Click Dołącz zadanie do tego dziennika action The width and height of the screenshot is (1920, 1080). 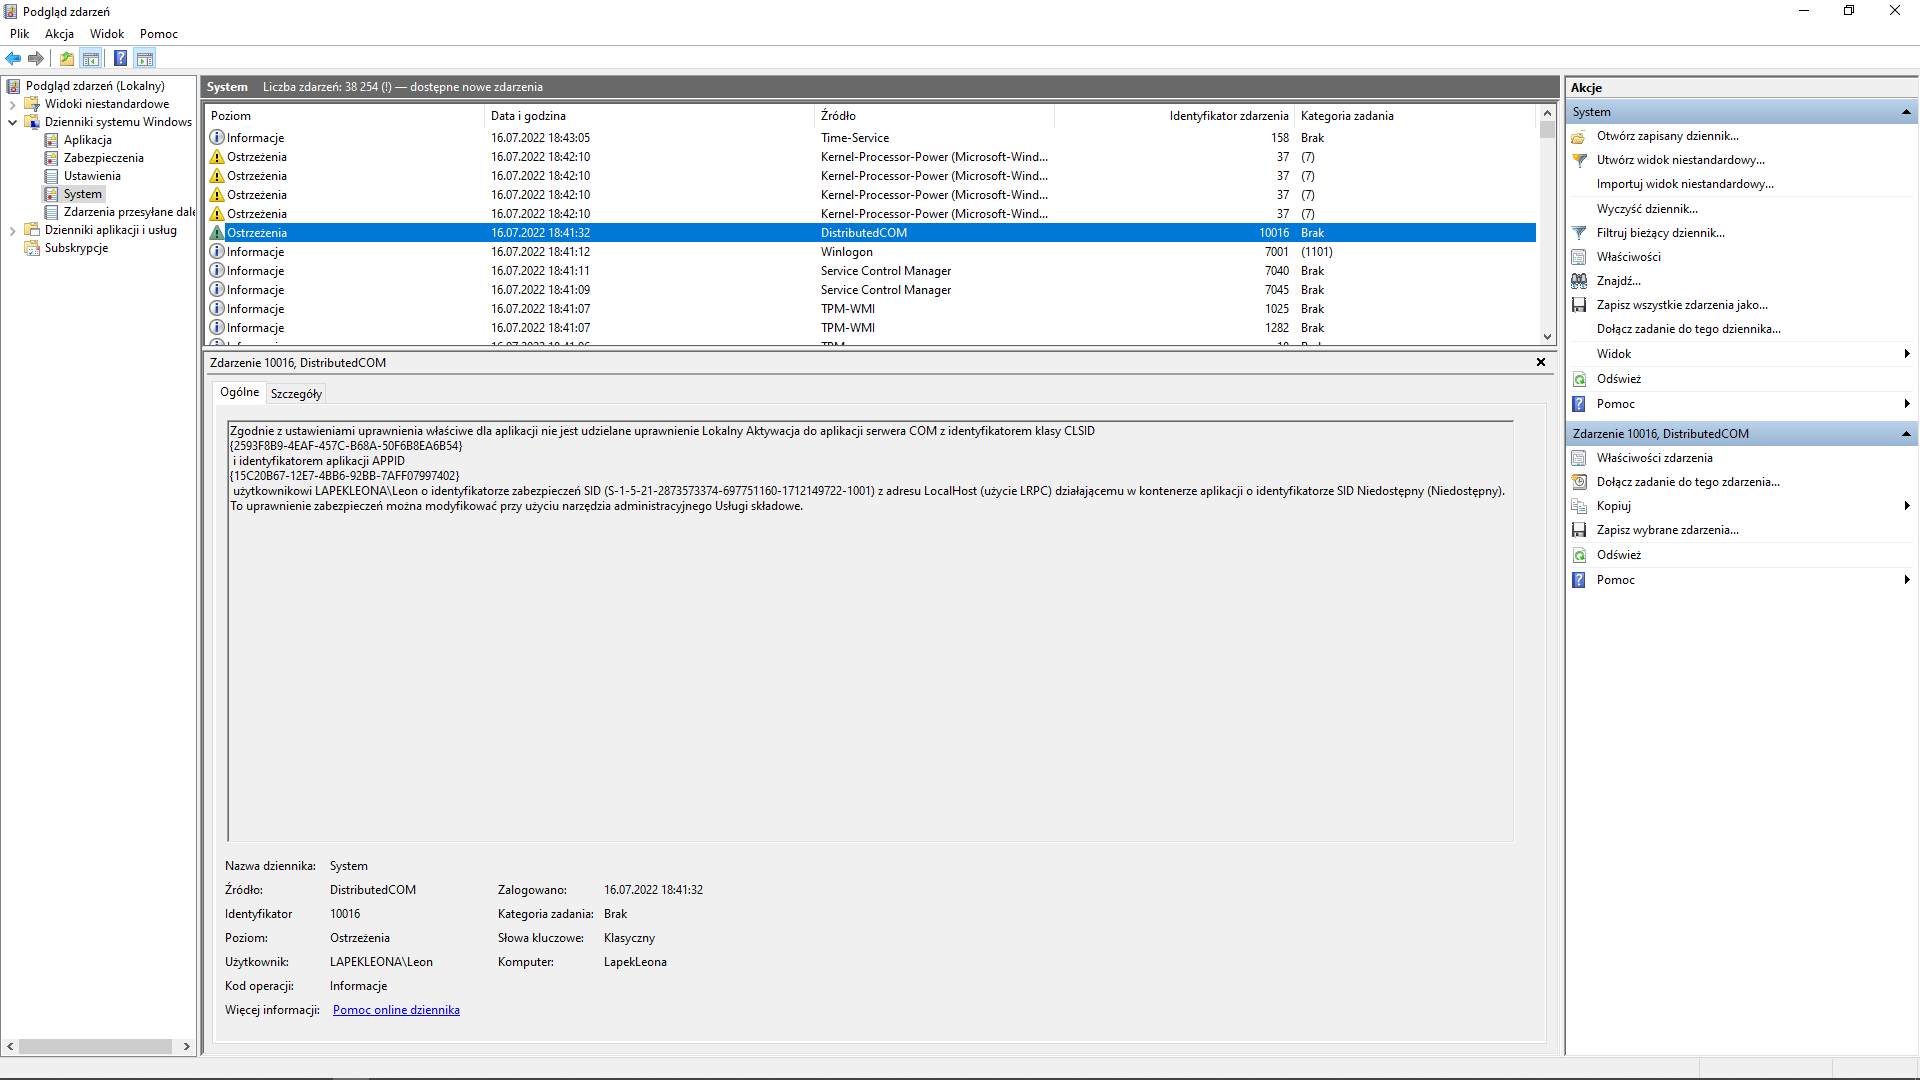1688,329
